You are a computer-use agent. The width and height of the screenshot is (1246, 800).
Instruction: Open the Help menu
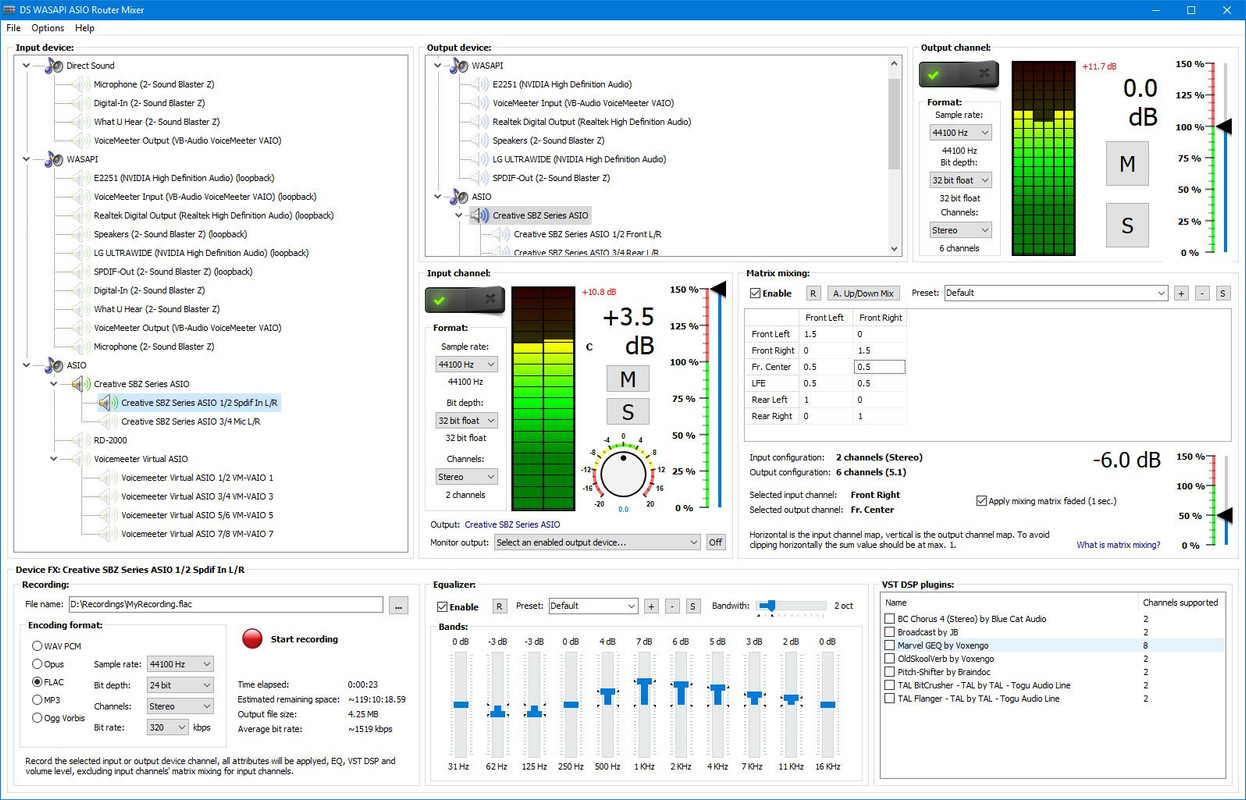(84, 28)
